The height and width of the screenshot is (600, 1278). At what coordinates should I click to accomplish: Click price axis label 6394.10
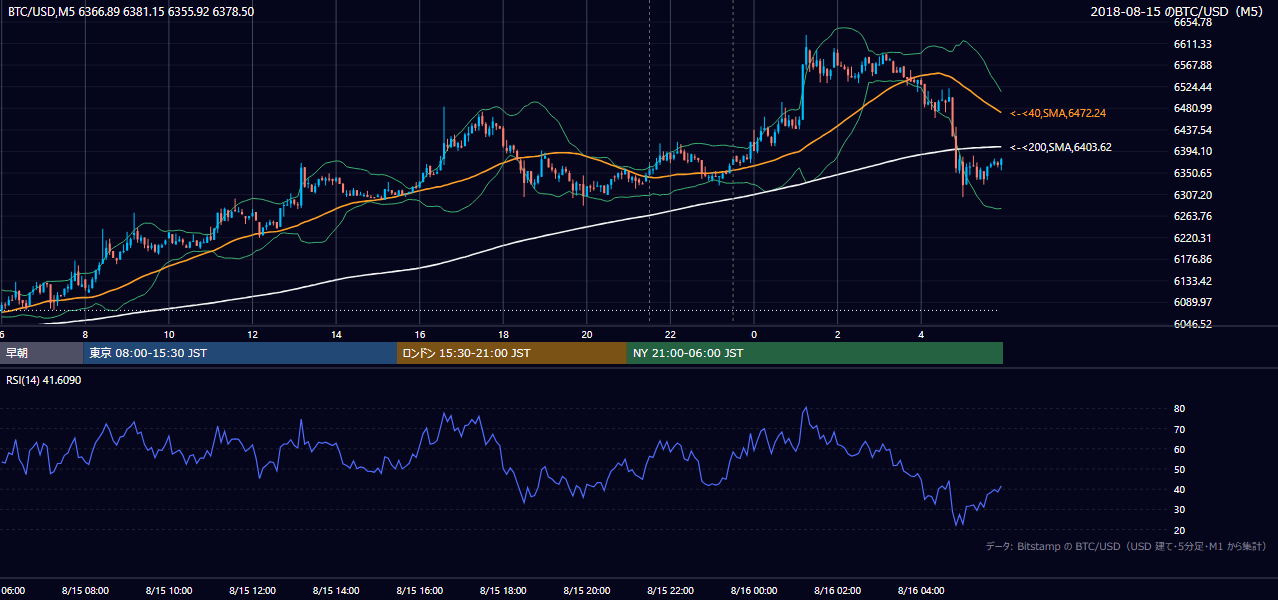pos(1193,151)
